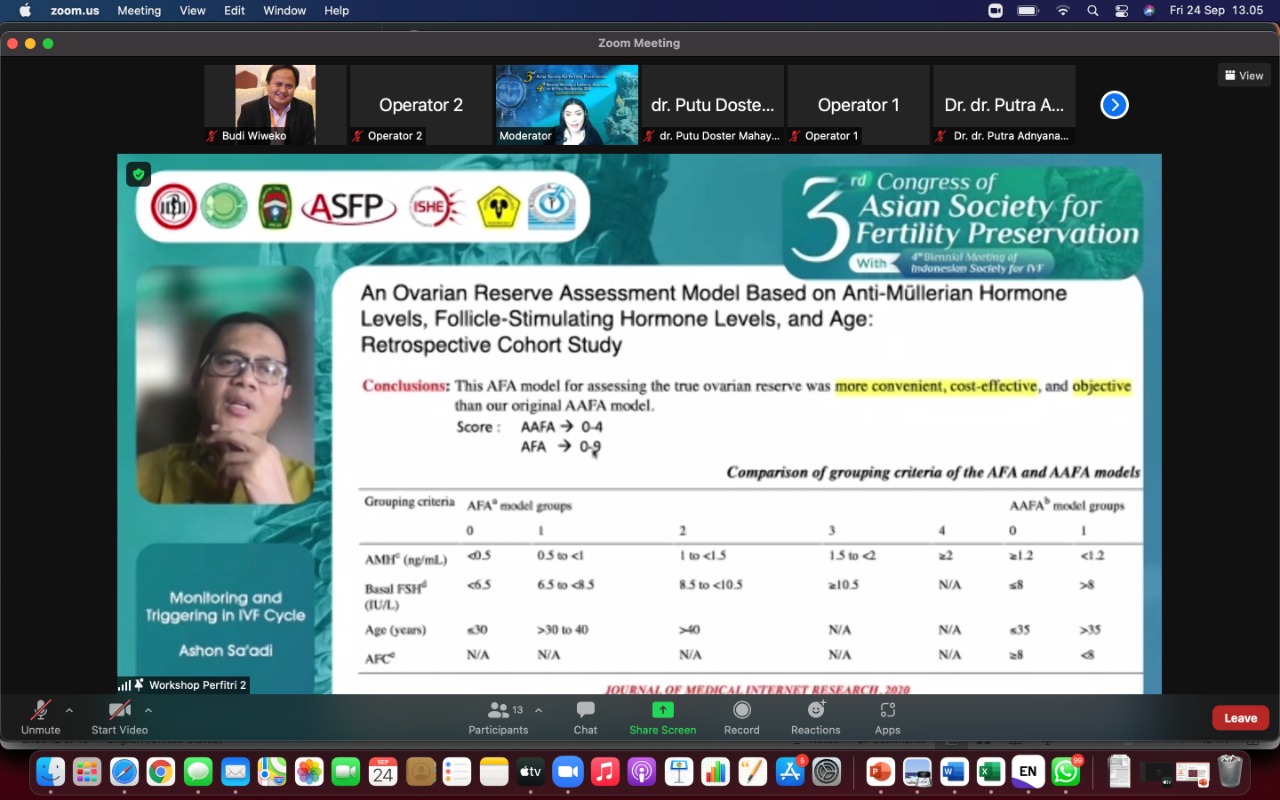Toggle Start Video on
The image size is (1280, 800).
(119, 716)
